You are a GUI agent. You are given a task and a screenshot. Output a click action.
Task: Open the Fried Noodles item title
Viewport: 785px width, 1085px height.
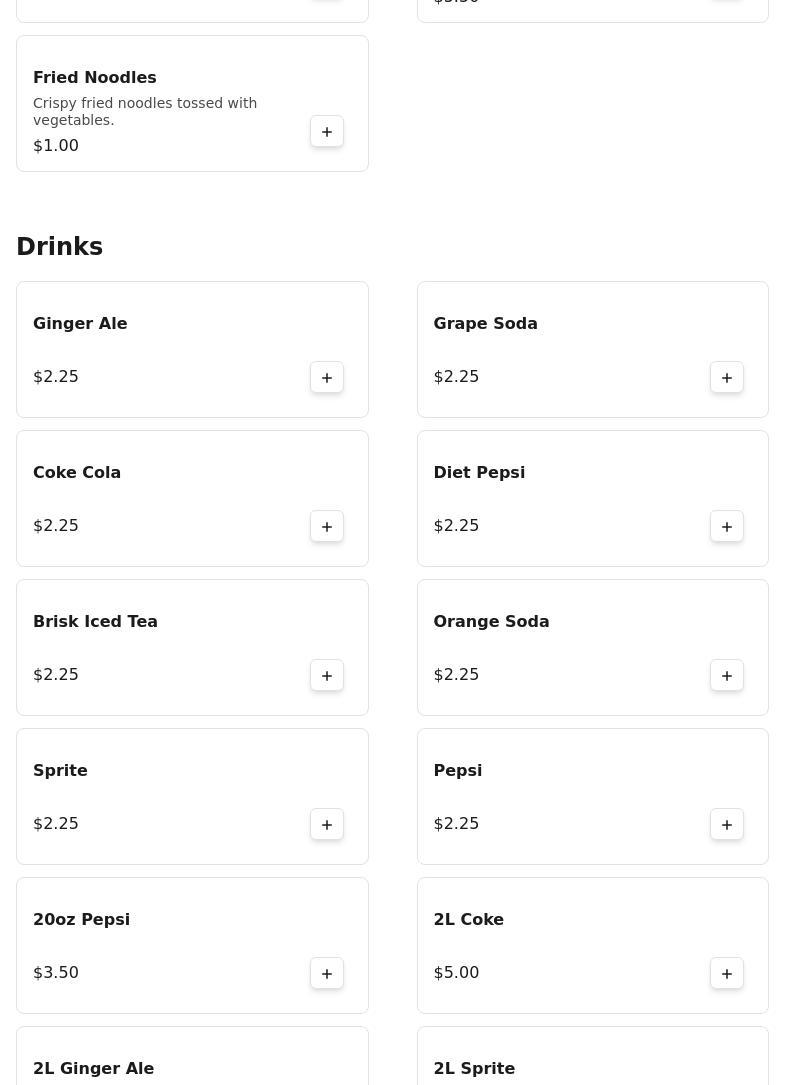(x=95, y=78)
